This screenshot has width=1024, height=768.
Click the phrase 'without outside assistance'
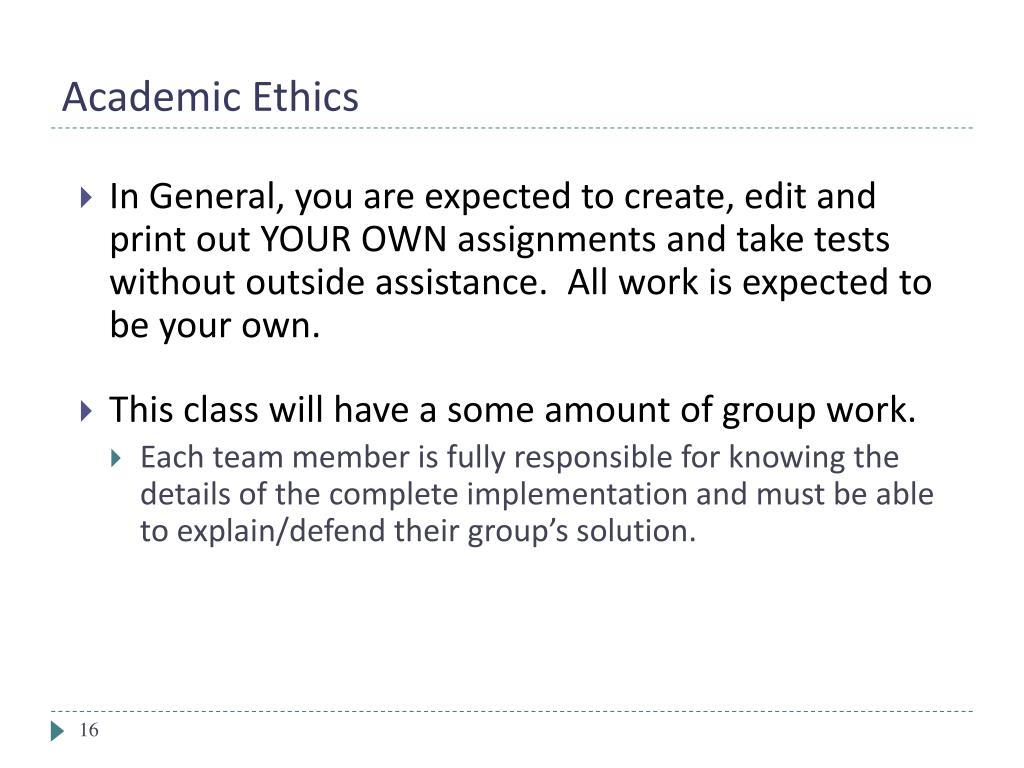[x=328, y=282]
